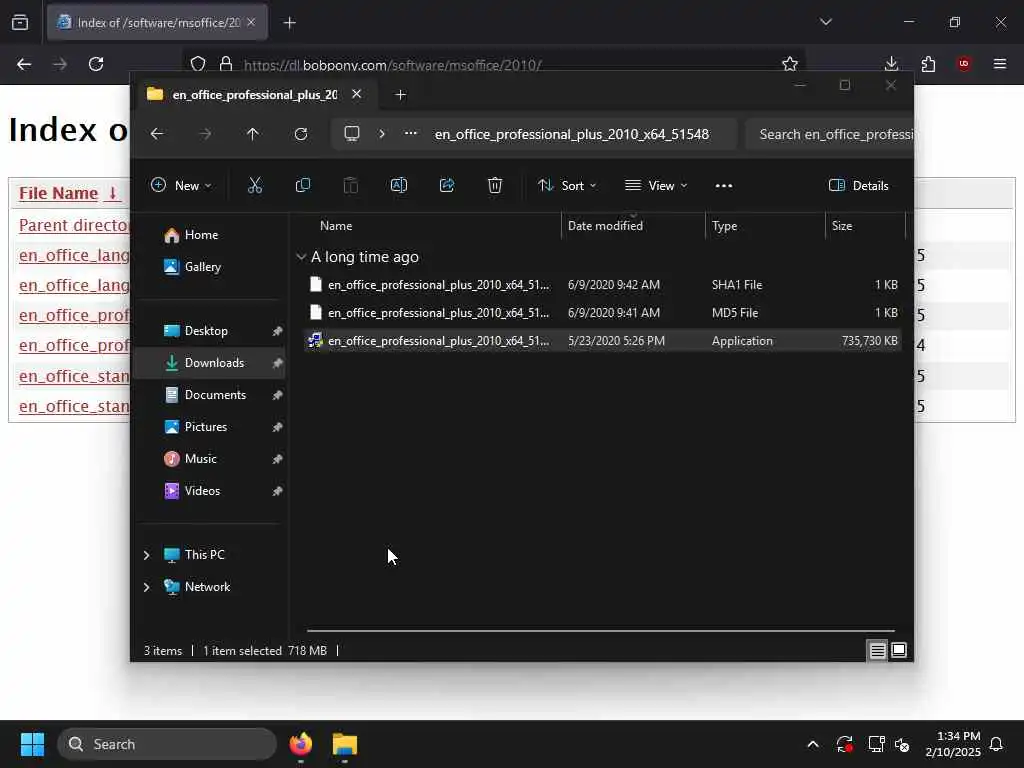Go up one folder level

coord(253,134)
